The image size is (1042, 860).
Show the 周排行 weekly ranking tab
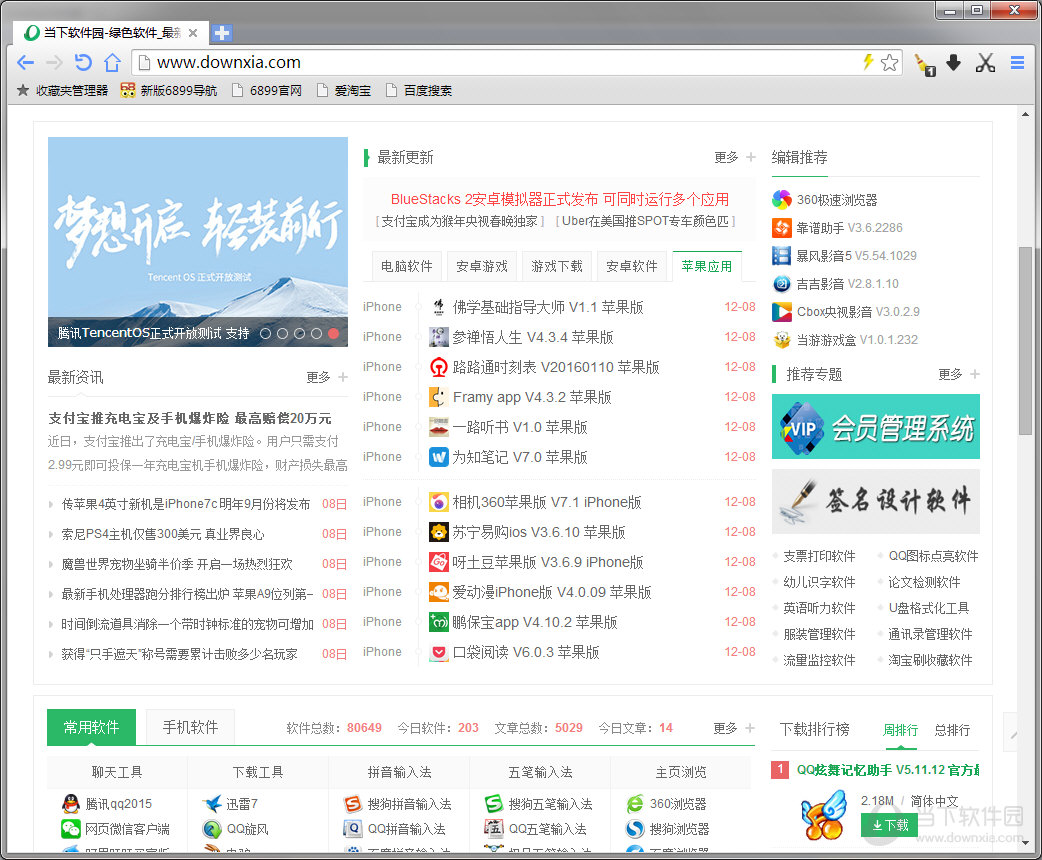pos(900,730)
